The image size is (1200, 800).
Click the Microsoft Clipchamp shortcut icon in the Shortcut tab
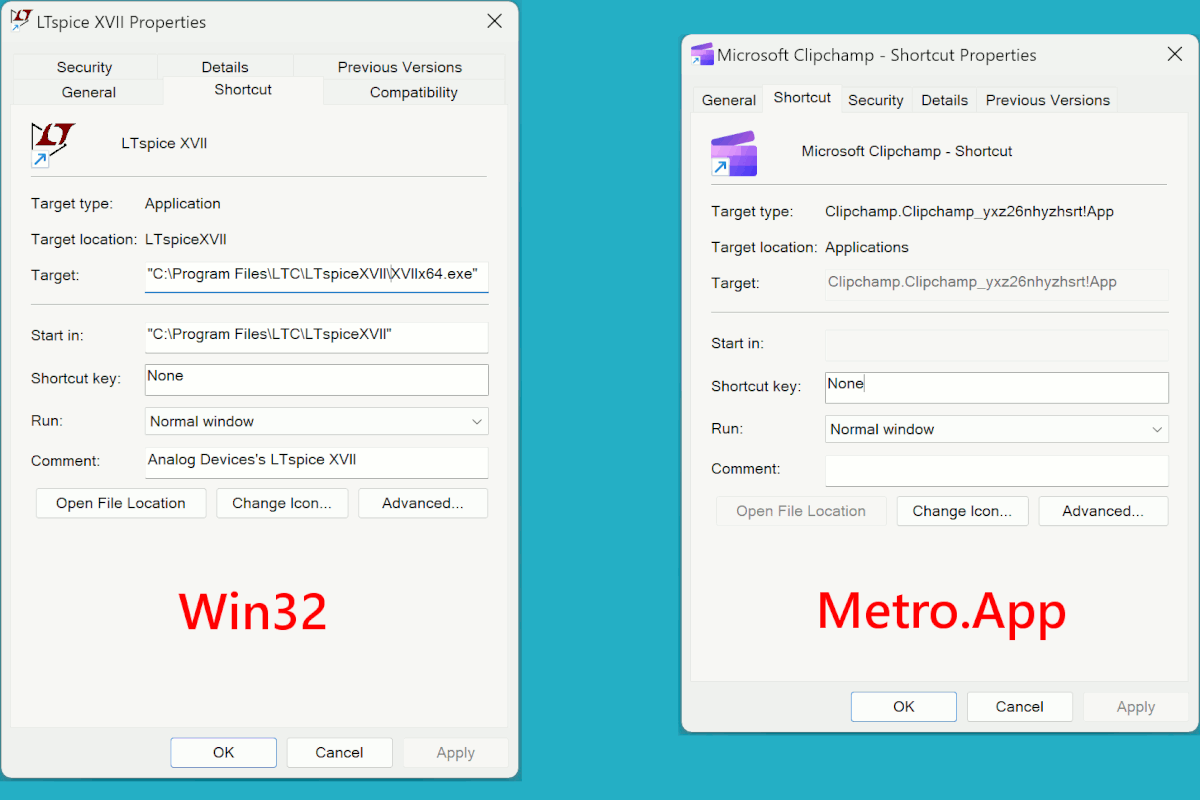[733, 153]
